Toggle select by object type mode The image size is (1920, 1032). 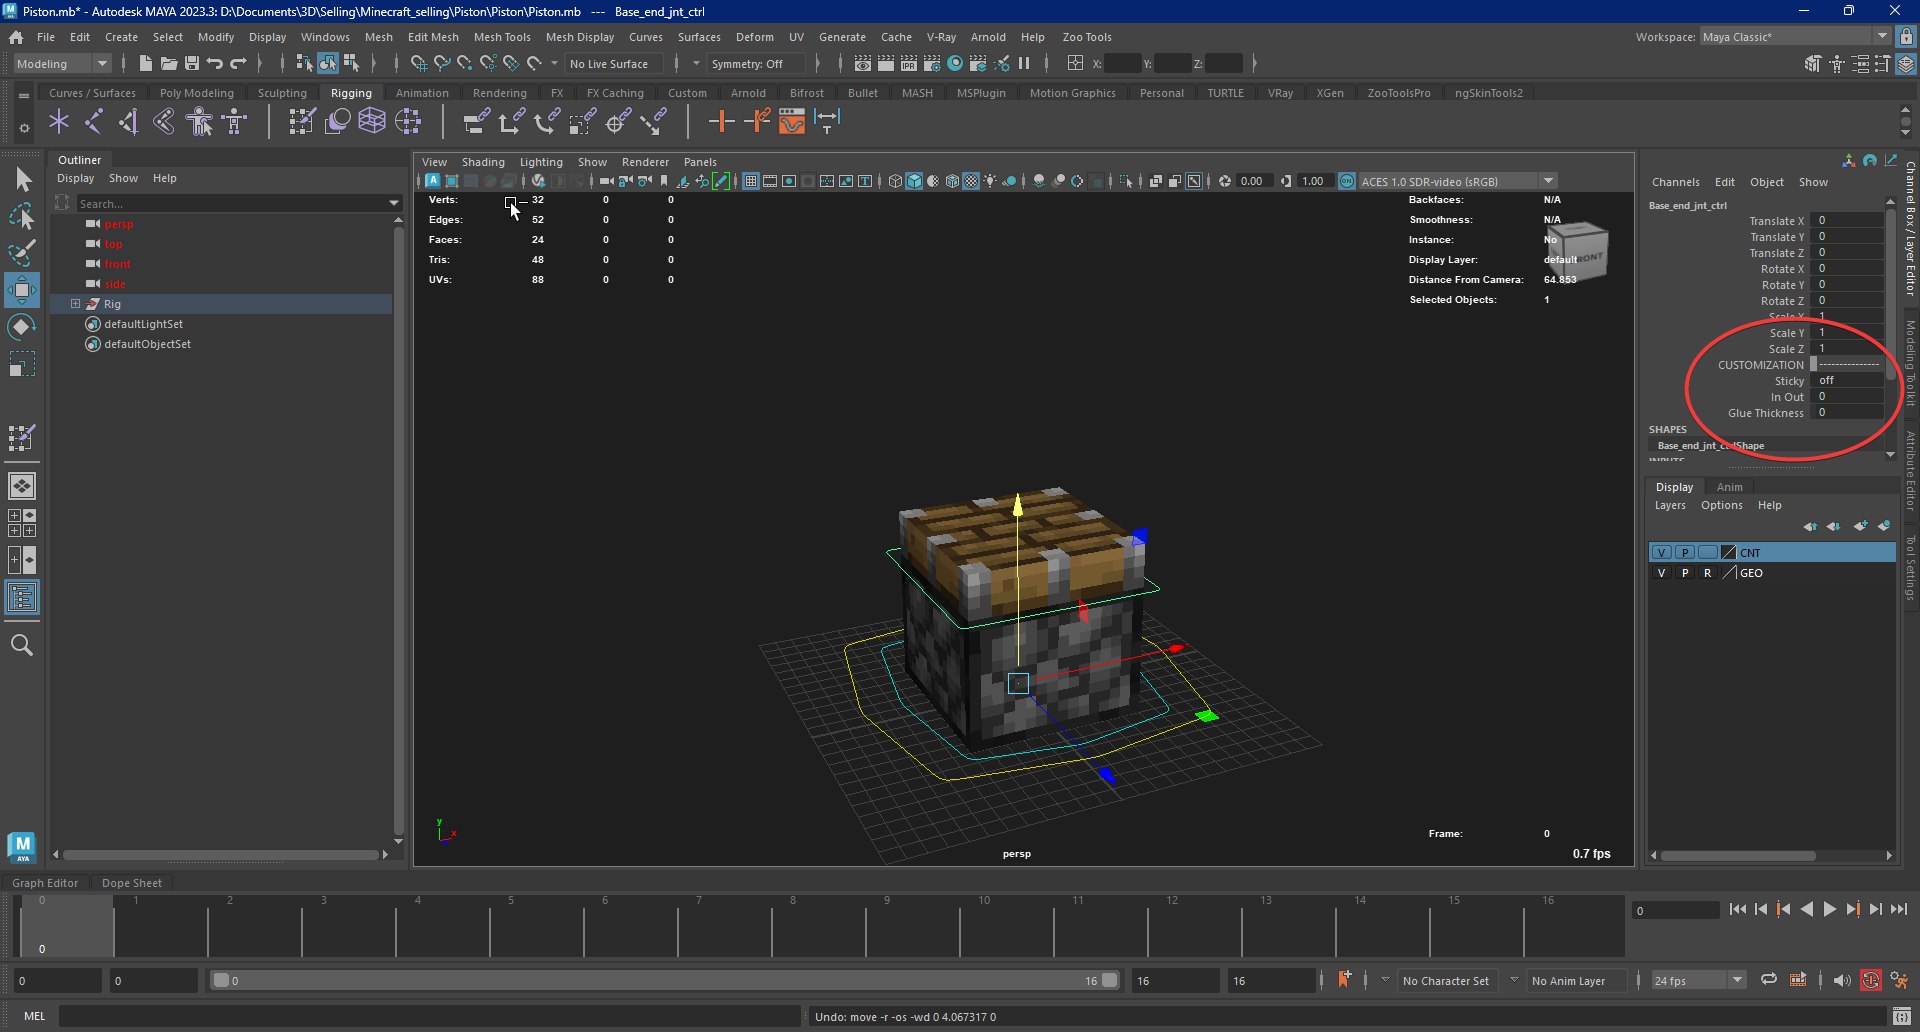328,63
